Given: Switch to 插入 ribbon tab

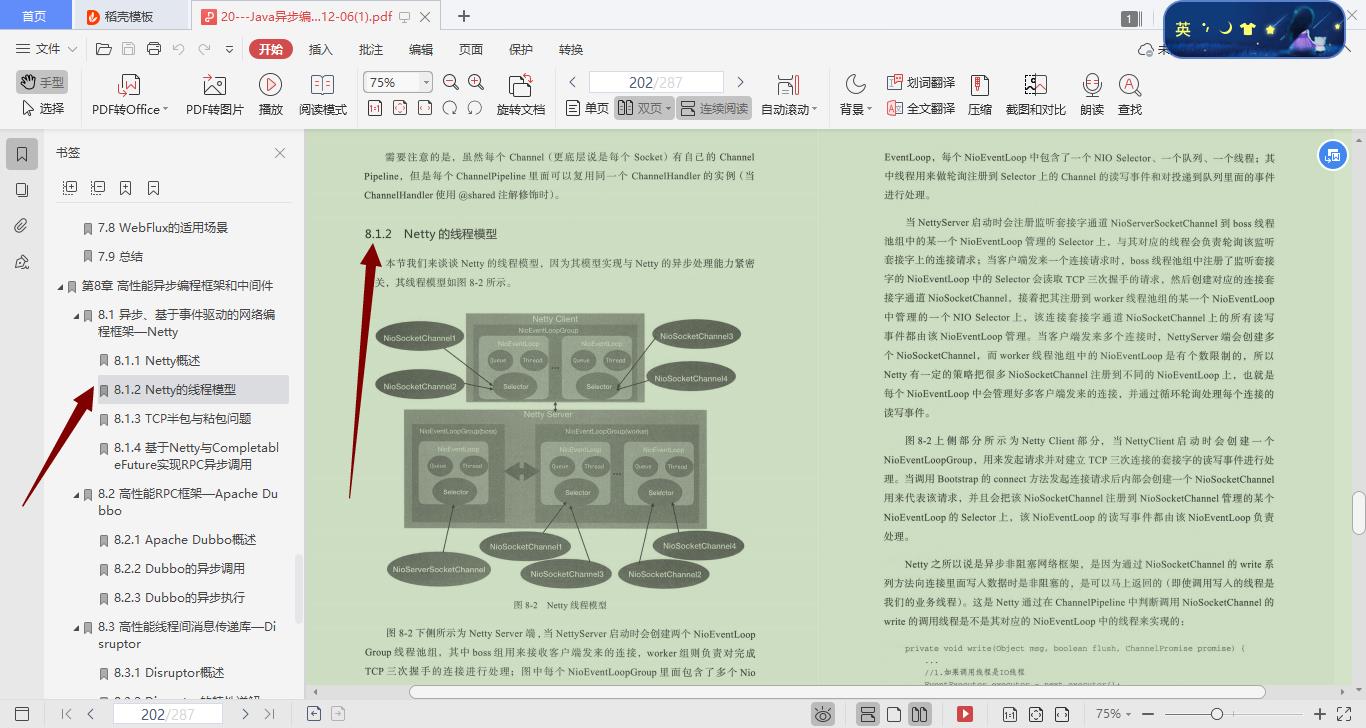Looking at the screenshot, I should pyautogui.click(x=321, y=49).
